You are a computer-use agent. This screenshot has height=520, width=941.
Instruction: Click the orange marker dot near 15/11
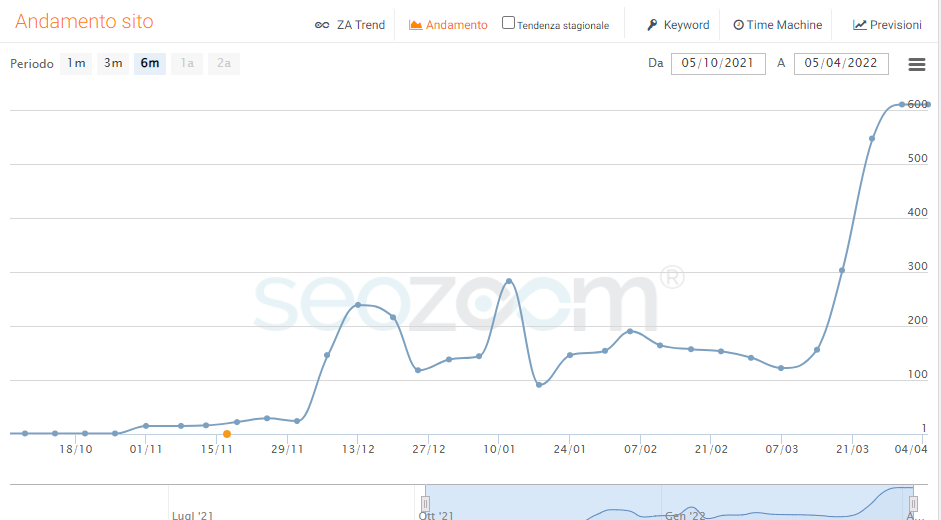tap(227, 434)
